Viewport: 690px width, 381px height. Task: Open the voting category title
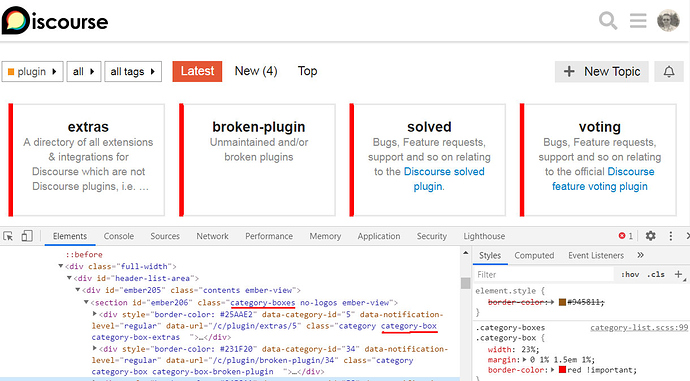599,127
